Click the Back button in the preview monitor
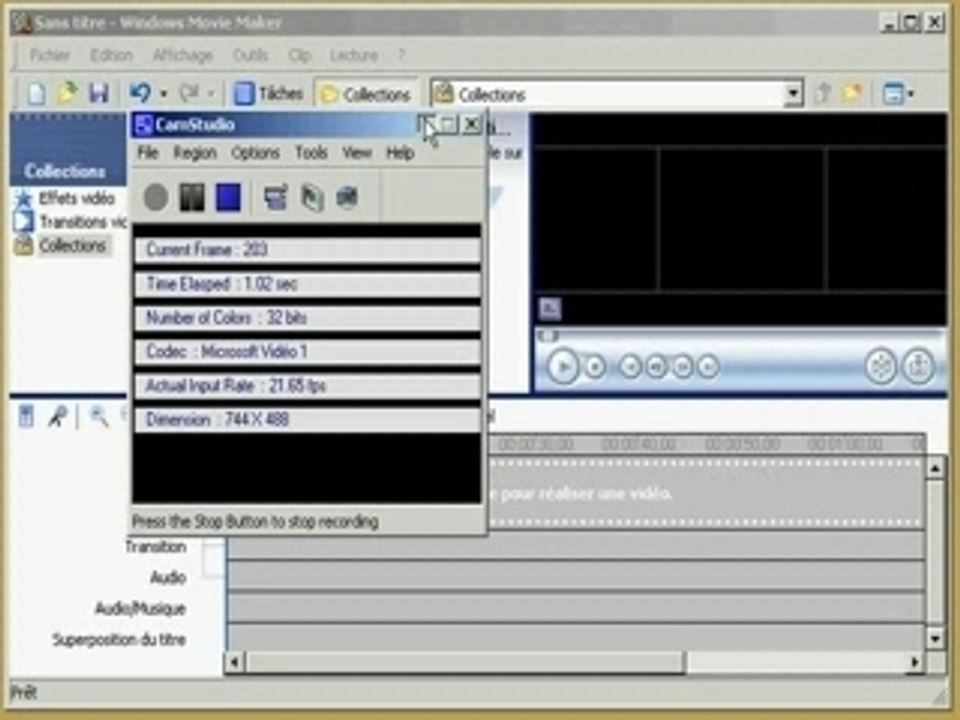Viewport: 960px width, 720px height. point(630,367)
